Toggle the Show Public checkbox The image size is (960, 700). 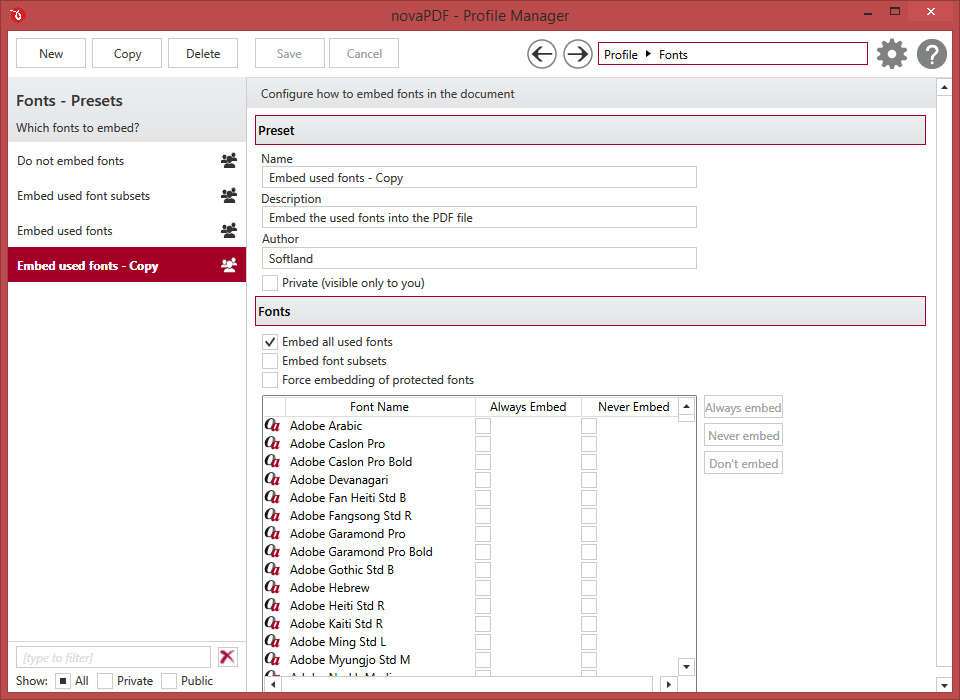point(169,681)
